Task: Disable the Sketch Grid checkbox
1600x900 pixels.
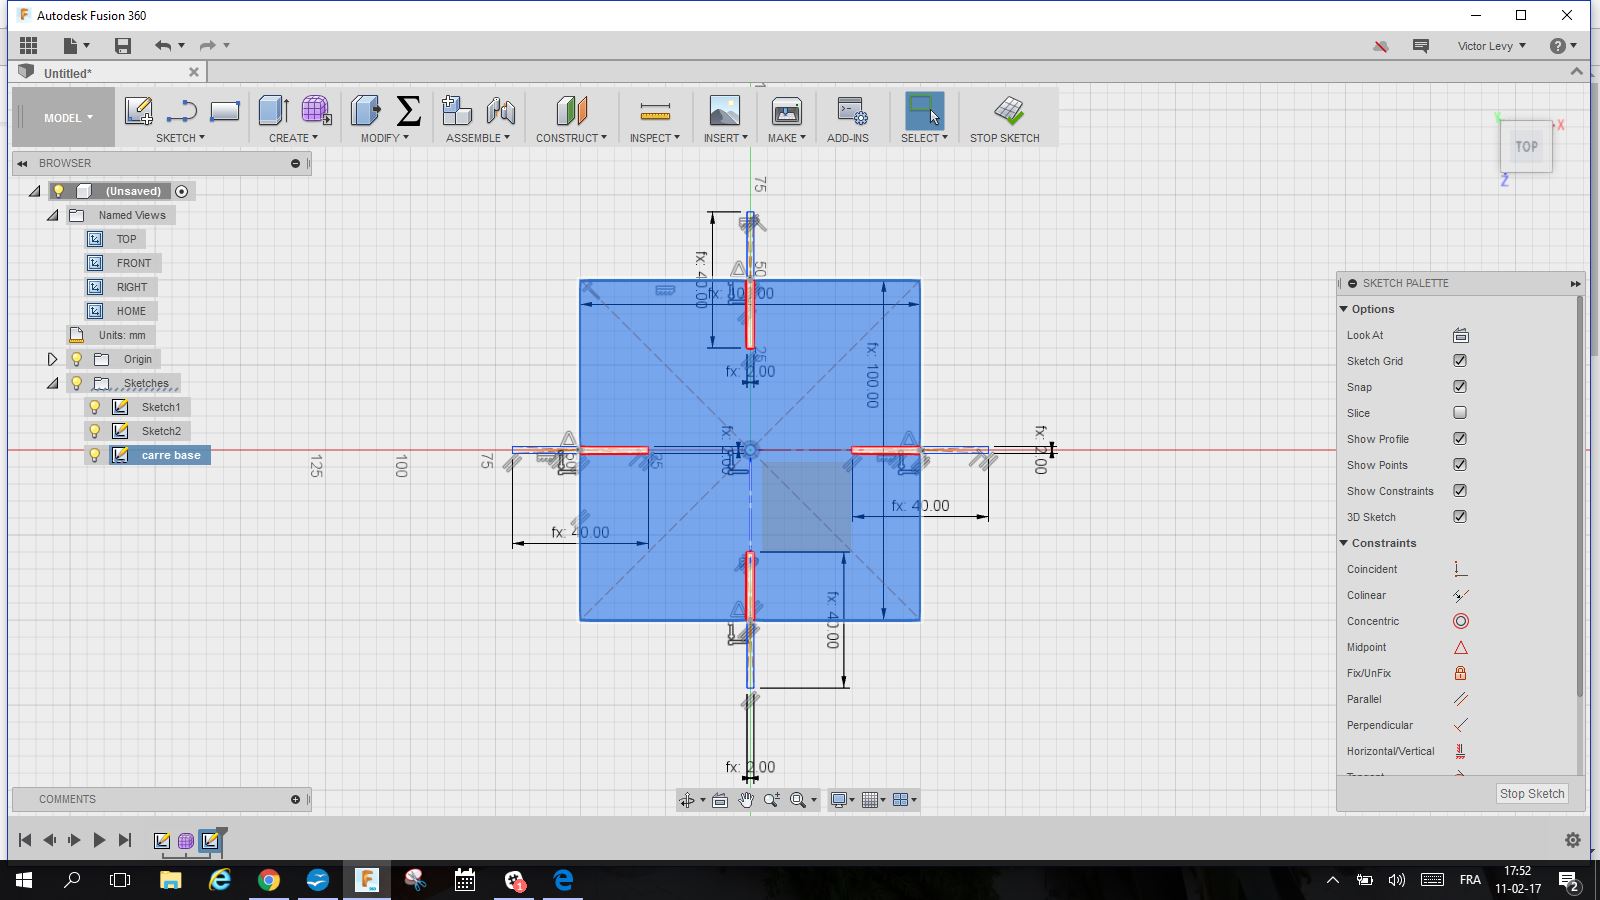Action: coord(1460,361)
